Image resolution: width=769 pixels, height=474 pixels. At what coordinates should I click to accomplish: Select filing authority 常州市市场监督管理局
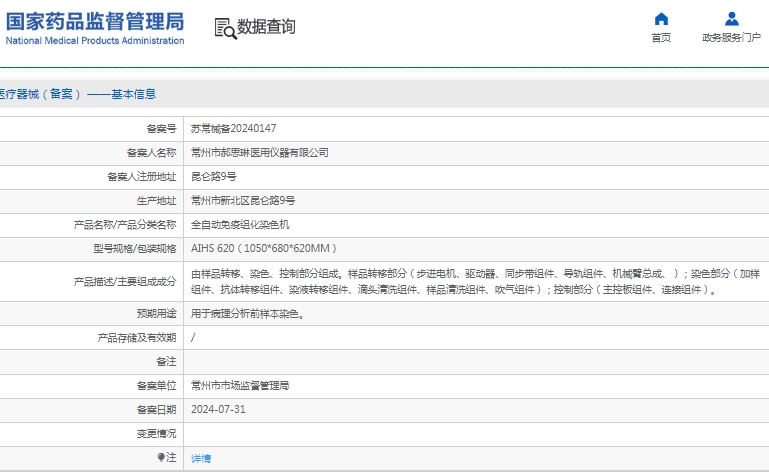pyautogui.click(x=240, y=386)
